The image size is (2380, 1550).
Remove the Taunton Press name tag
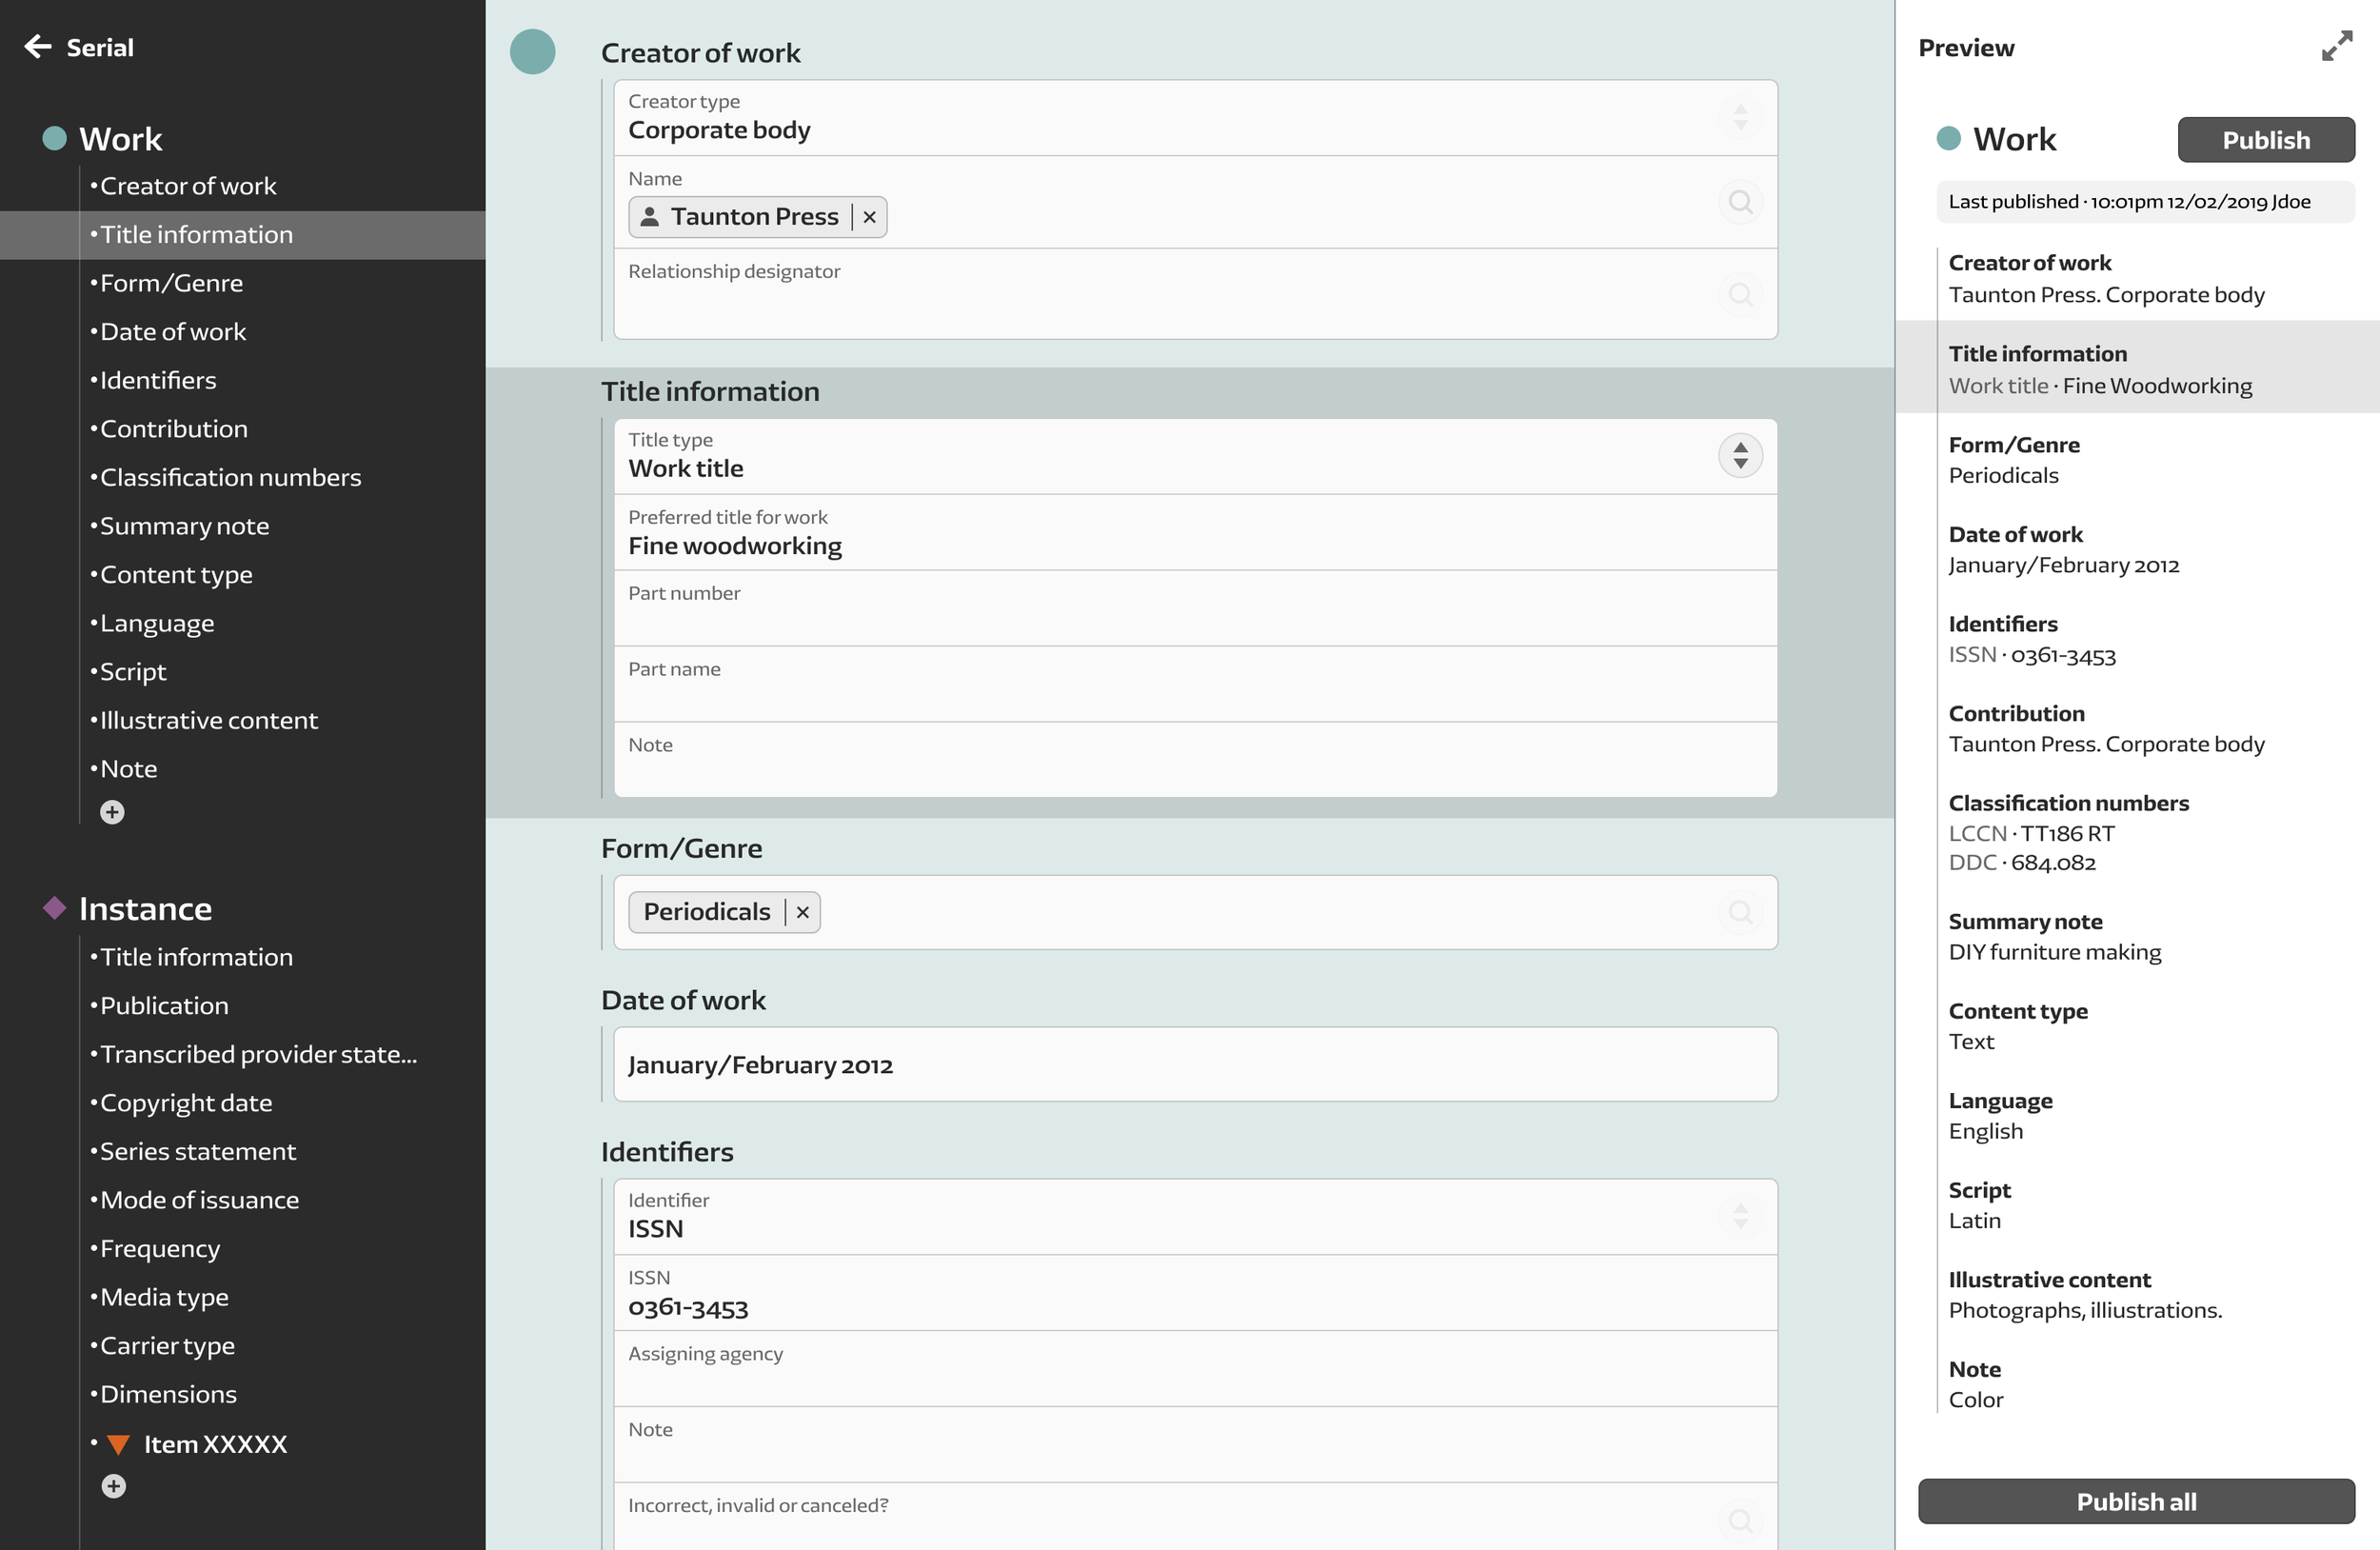pos(869,217)
